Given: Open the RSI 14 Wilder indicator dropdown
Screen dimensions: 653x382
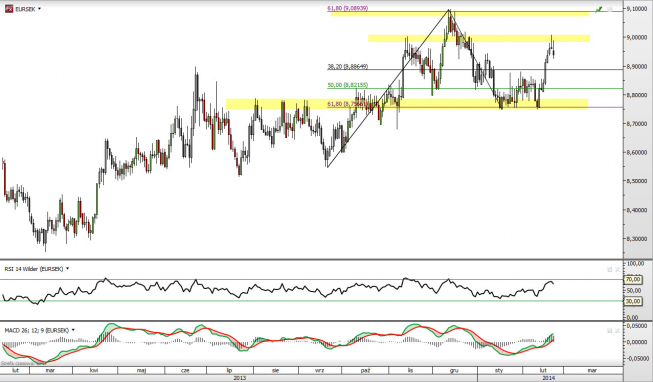Looking at the screenshot, I should [x=67, y=269].
